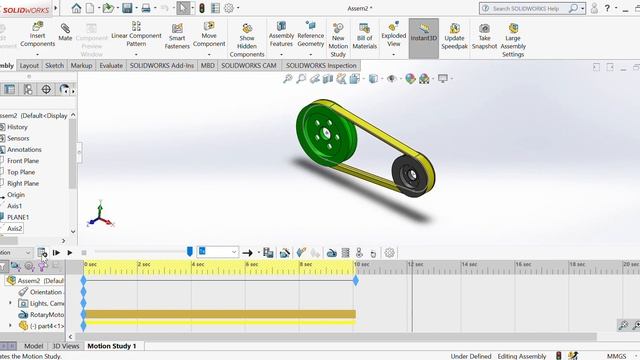Switch to the Sketch tab
Screen dimensions: 640x360
tap(54, 66)
